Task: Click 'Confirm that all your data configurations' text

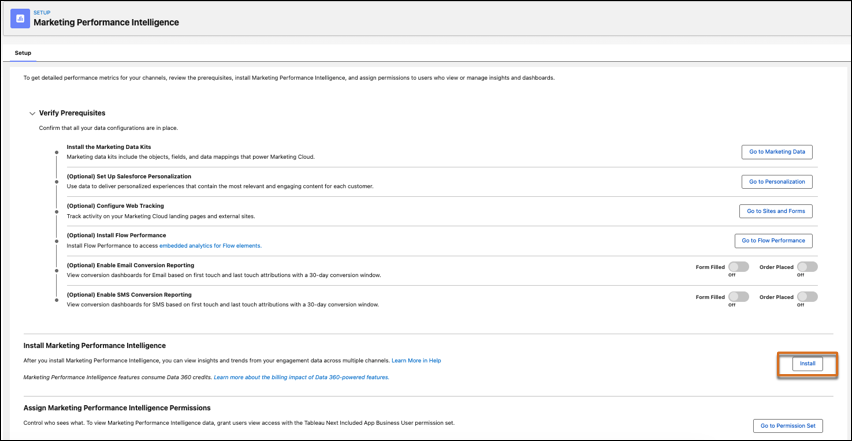Action: click(x=108, y=128)
